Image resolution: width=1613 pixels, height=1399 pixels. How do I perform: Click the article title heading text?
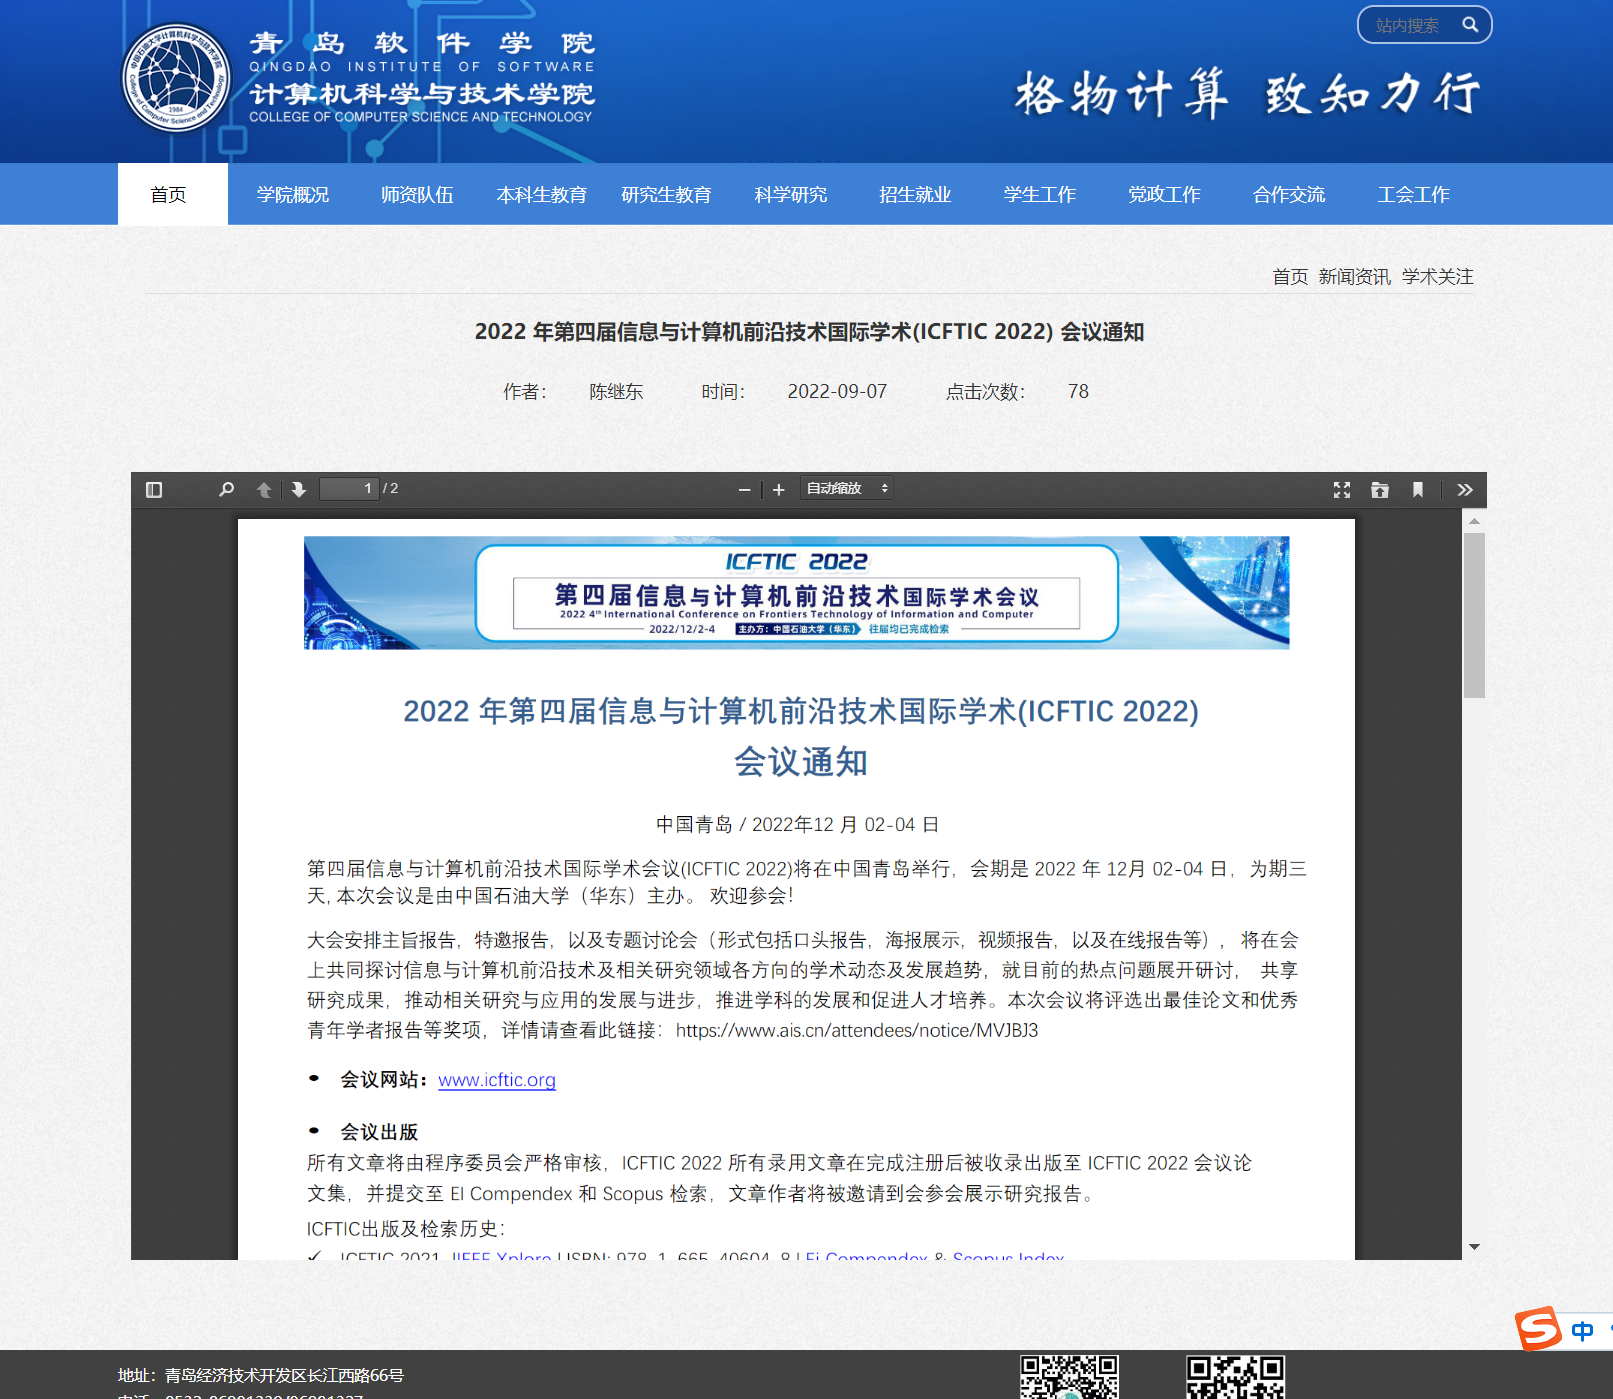click(x=809, y=332)
